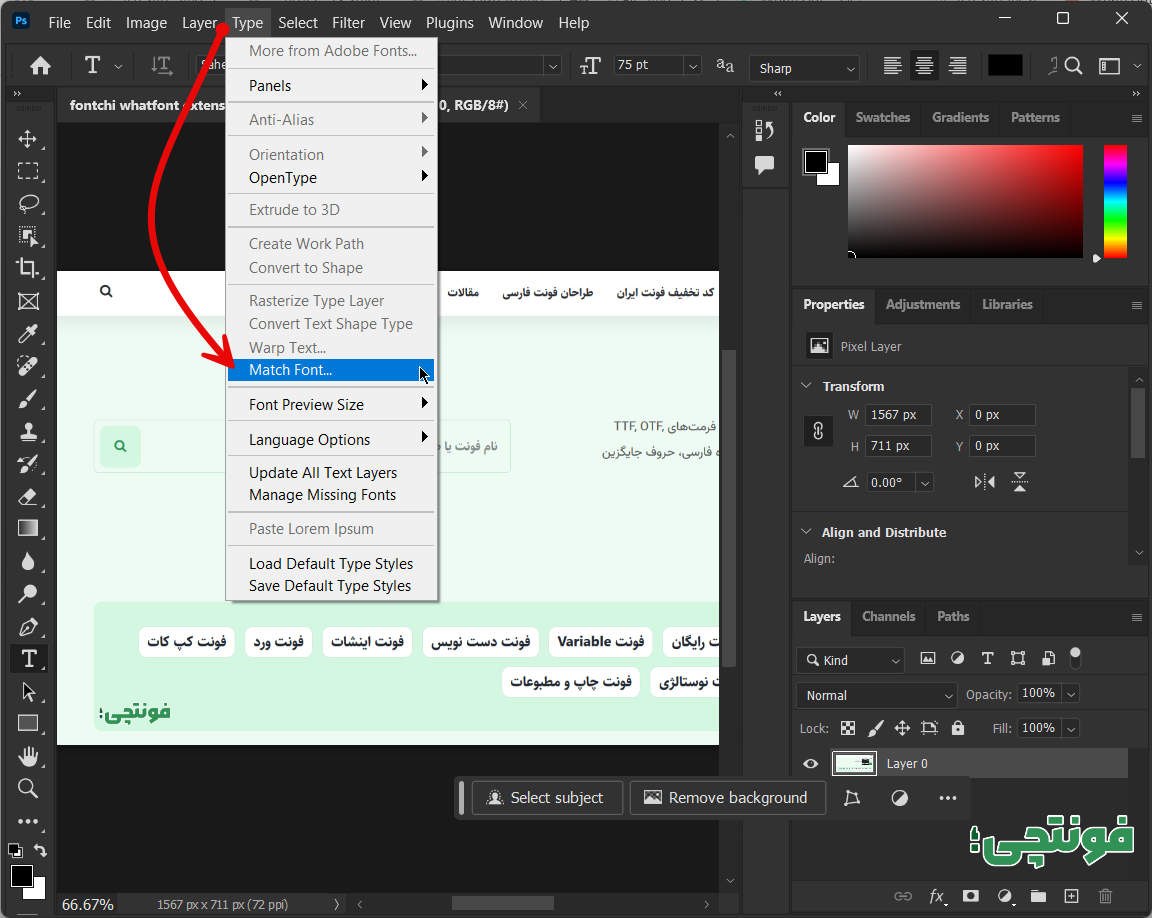Open the History panel icon
The width and height of the screenshot is (1152, 918).
(x=764, y=131)
